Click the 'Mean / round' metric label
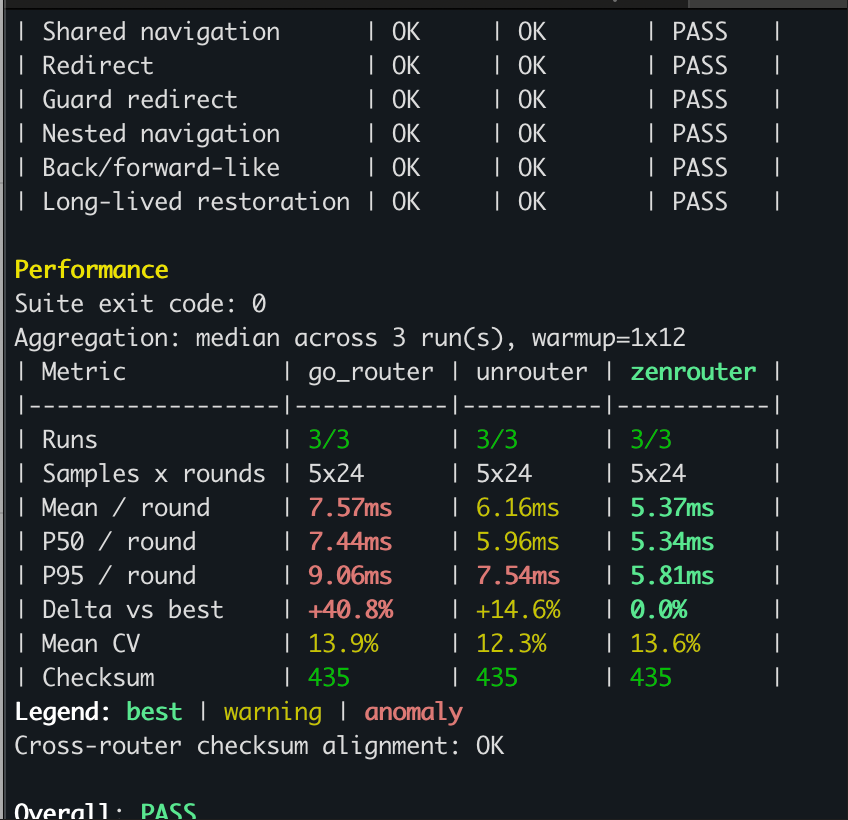848x820 pixels. (x=126, y=508)
